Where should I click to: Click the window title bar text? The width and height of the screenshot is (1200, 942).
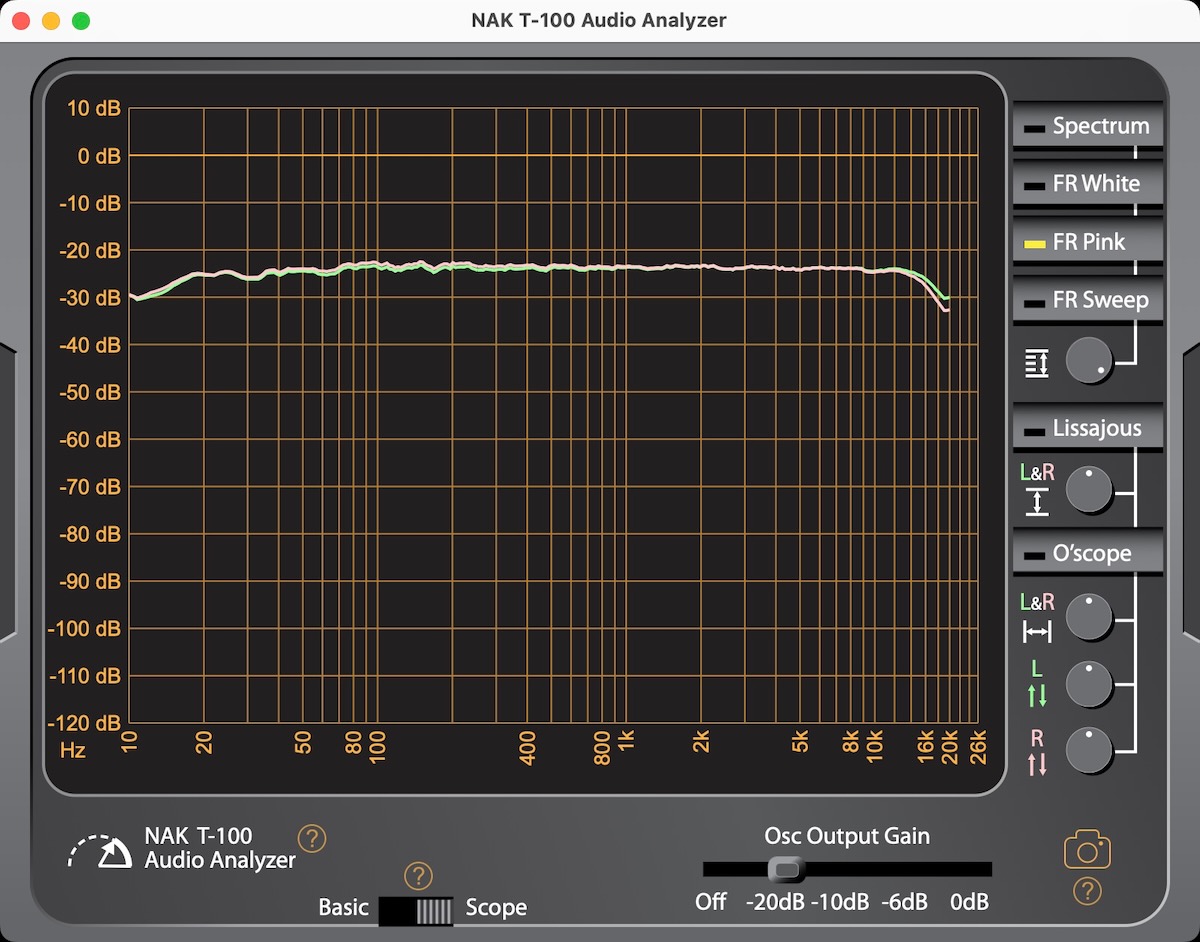pyautogui.click(x=599, y=20)
